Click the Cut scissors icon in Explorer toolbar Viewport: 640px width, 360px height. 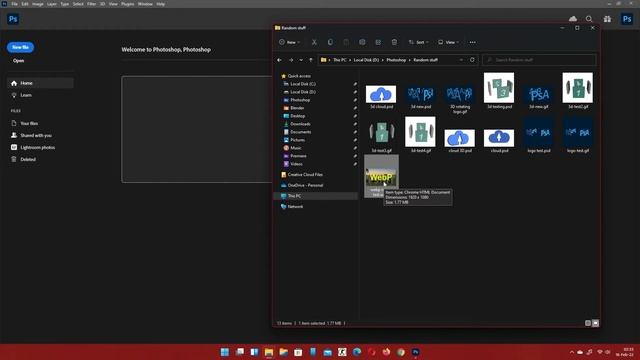[314, 42]
